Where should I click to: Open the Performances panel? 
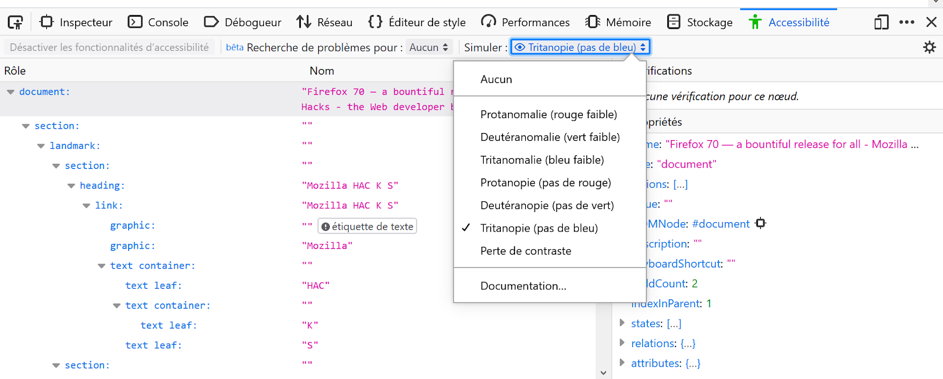point(525,22)
